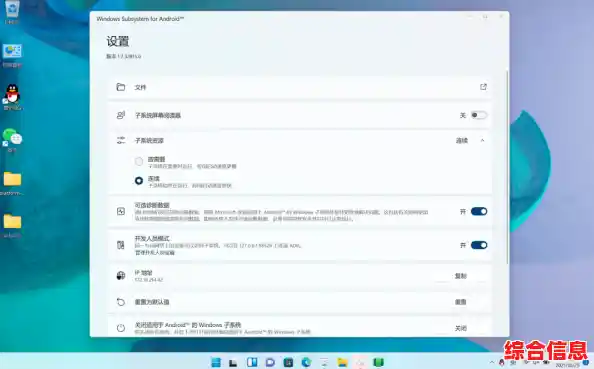
Task: Click the 文件 row label
Action: pyautogui.click(x=140, y=87)
